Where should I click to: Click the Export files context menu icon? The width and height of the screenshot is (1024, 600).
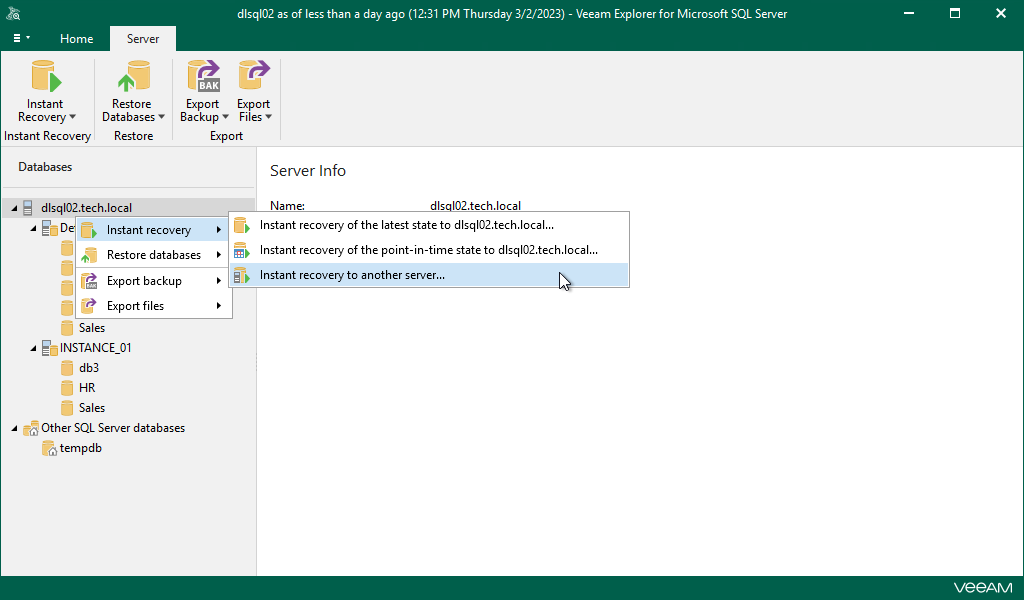click(90, 305)
